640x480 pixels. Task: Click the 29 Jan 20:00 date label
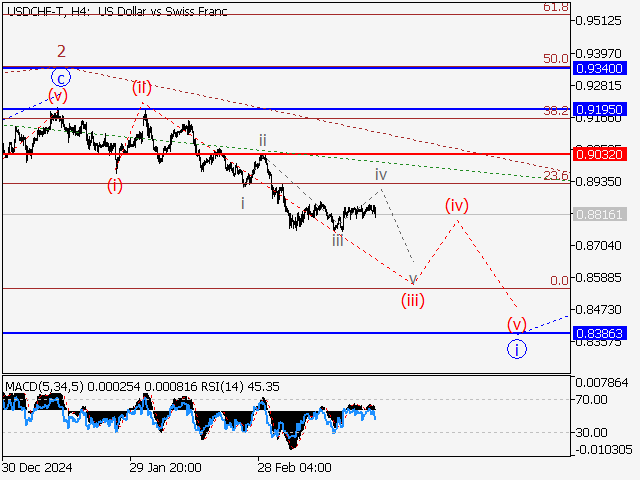pyautogui.click(x=165, y=467)
